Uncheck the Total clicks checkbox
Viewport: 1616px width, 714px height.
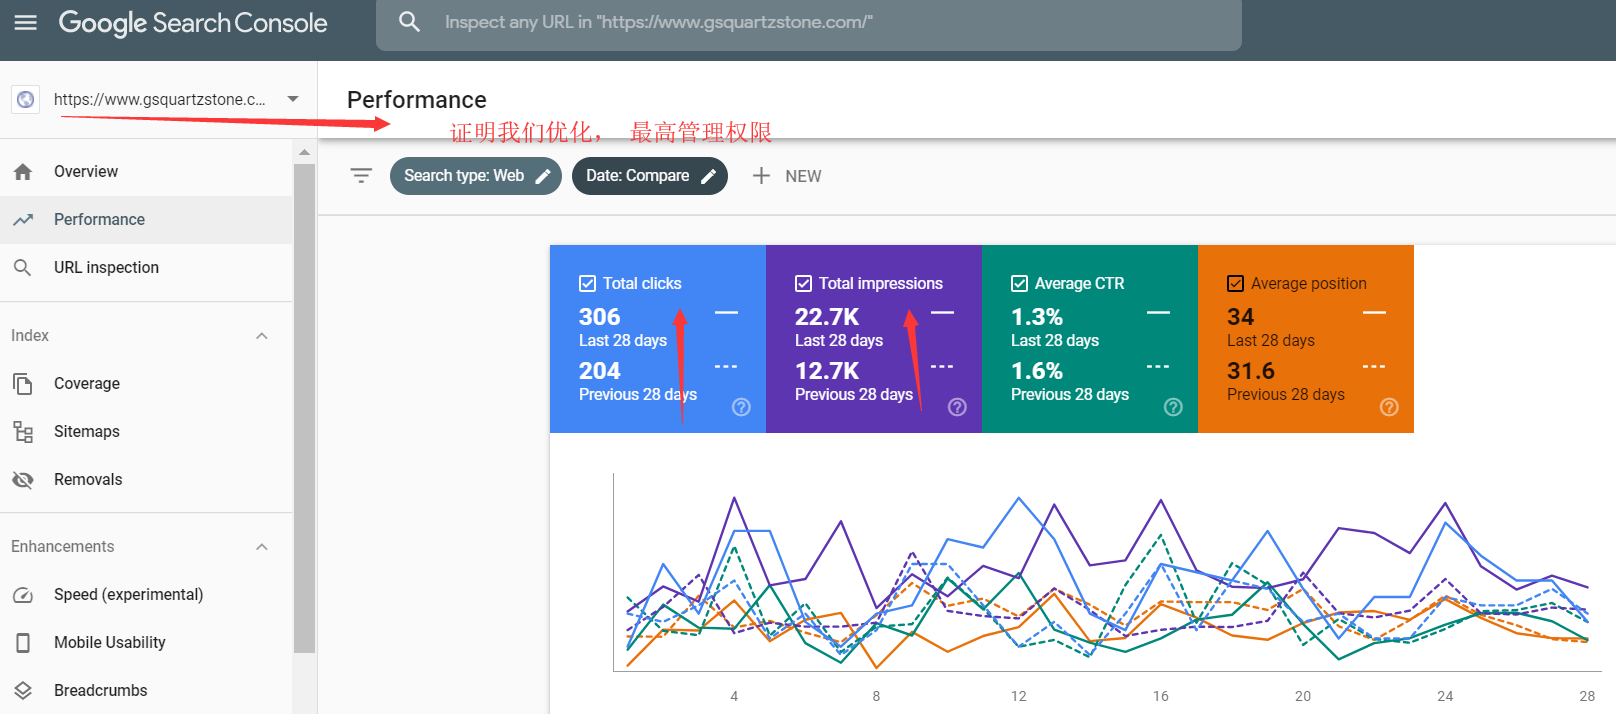587,284
